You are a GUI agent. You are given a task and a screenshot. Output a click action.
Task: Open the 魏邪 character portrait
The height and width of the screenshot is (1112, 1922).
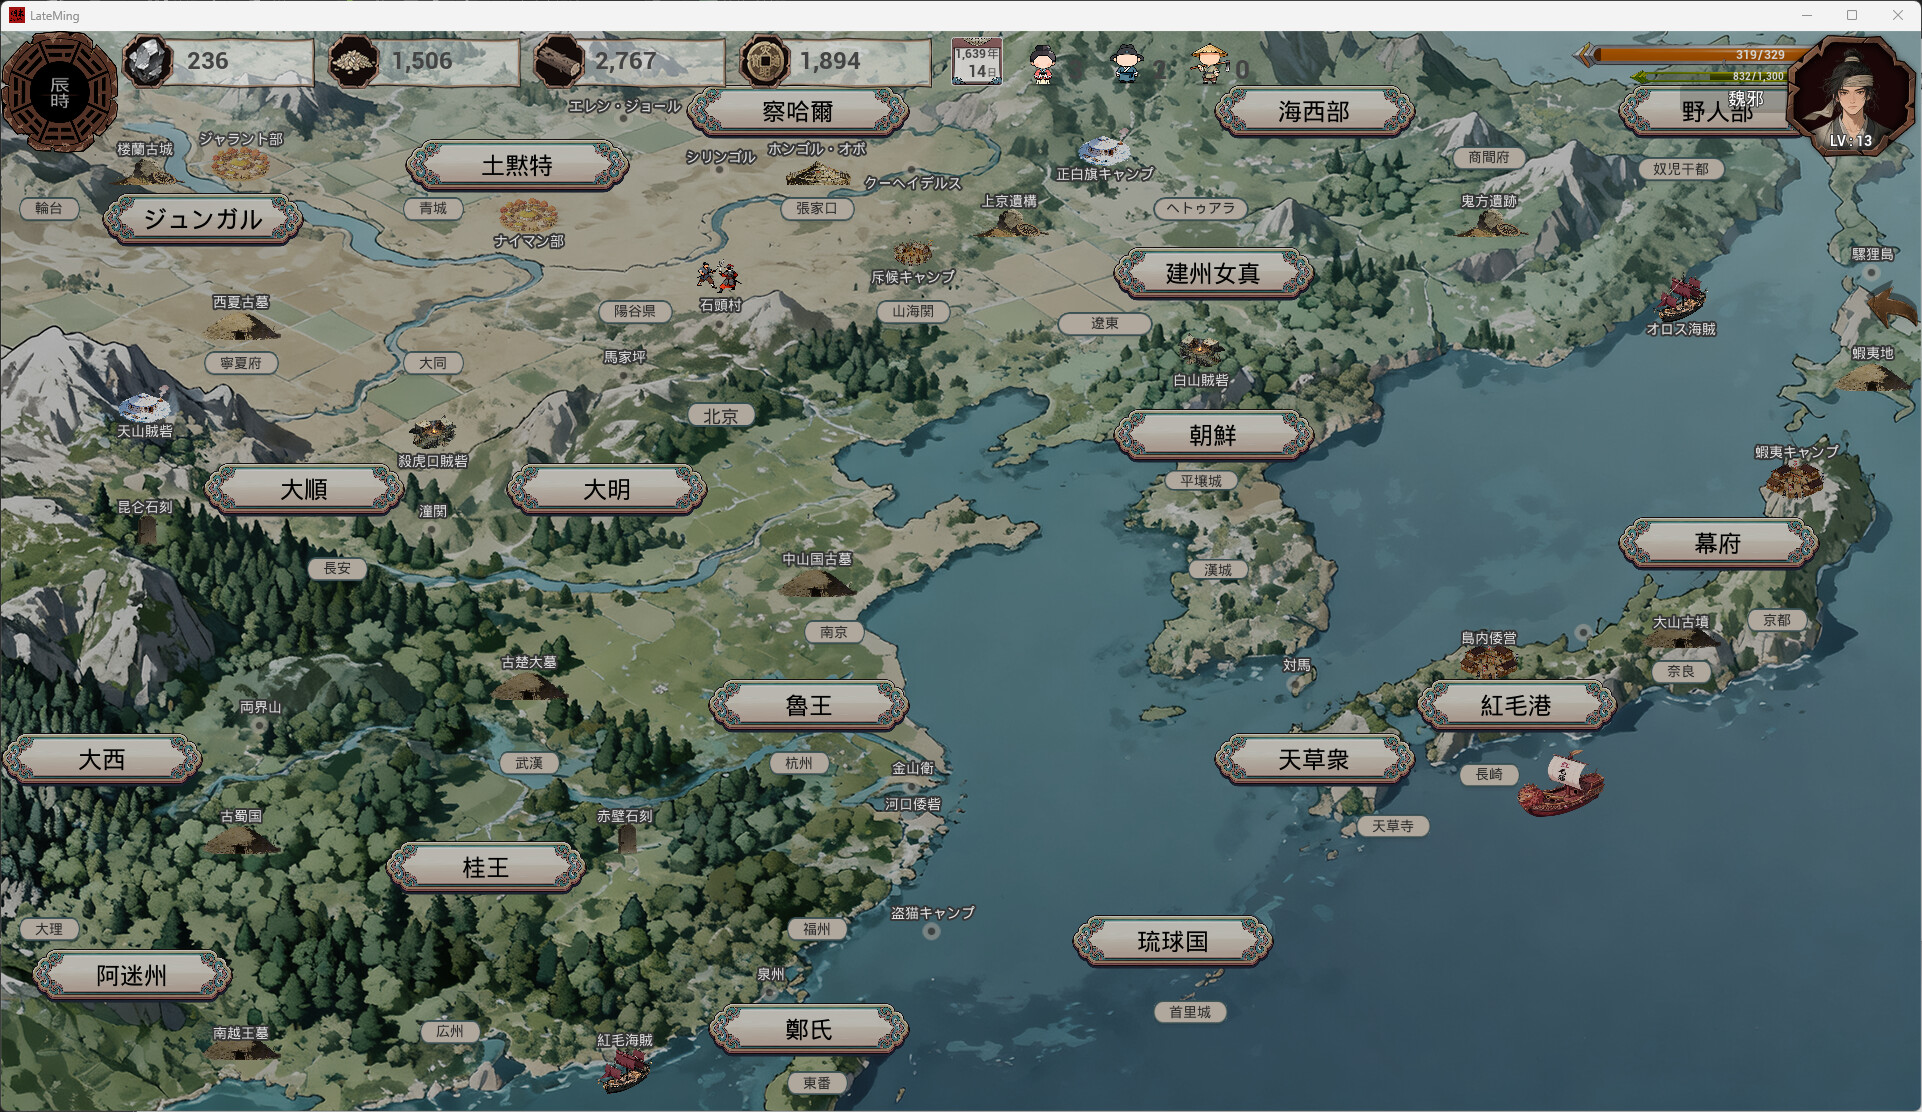pyautogui.click(x=1850, y=96)
